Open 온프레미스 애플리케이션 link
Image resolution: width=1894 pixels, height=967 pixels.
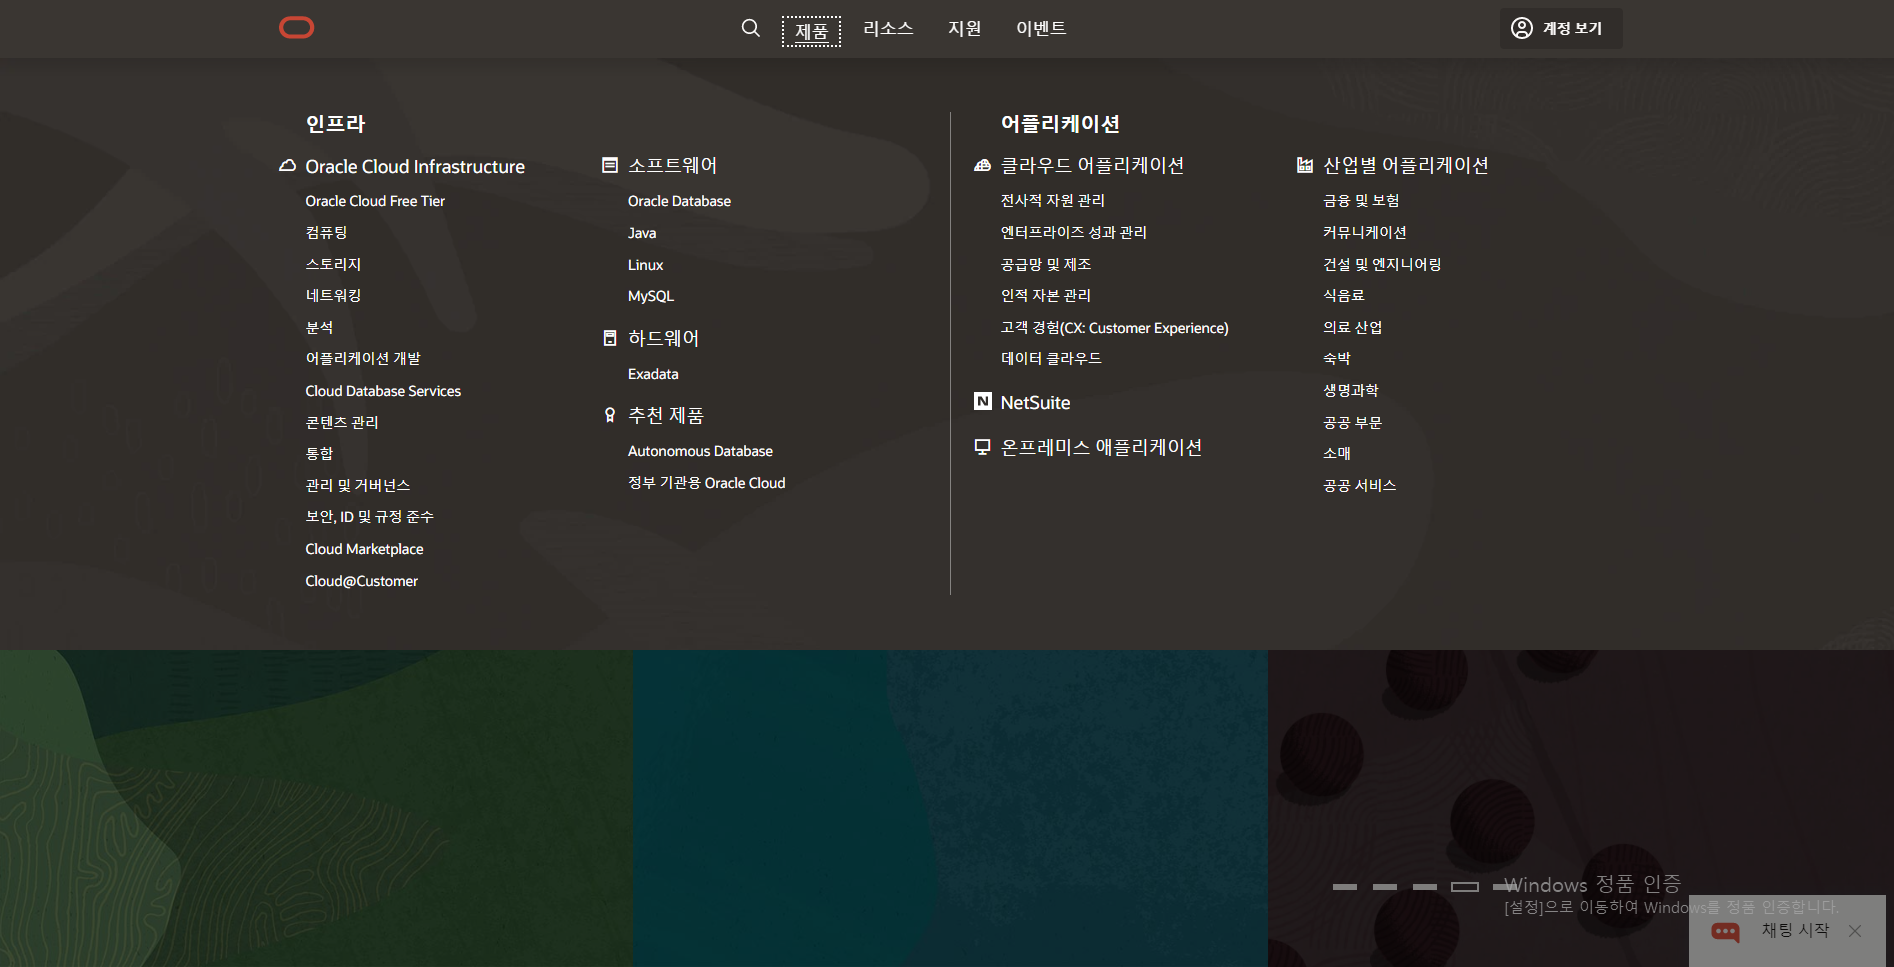coord(1101,447)
